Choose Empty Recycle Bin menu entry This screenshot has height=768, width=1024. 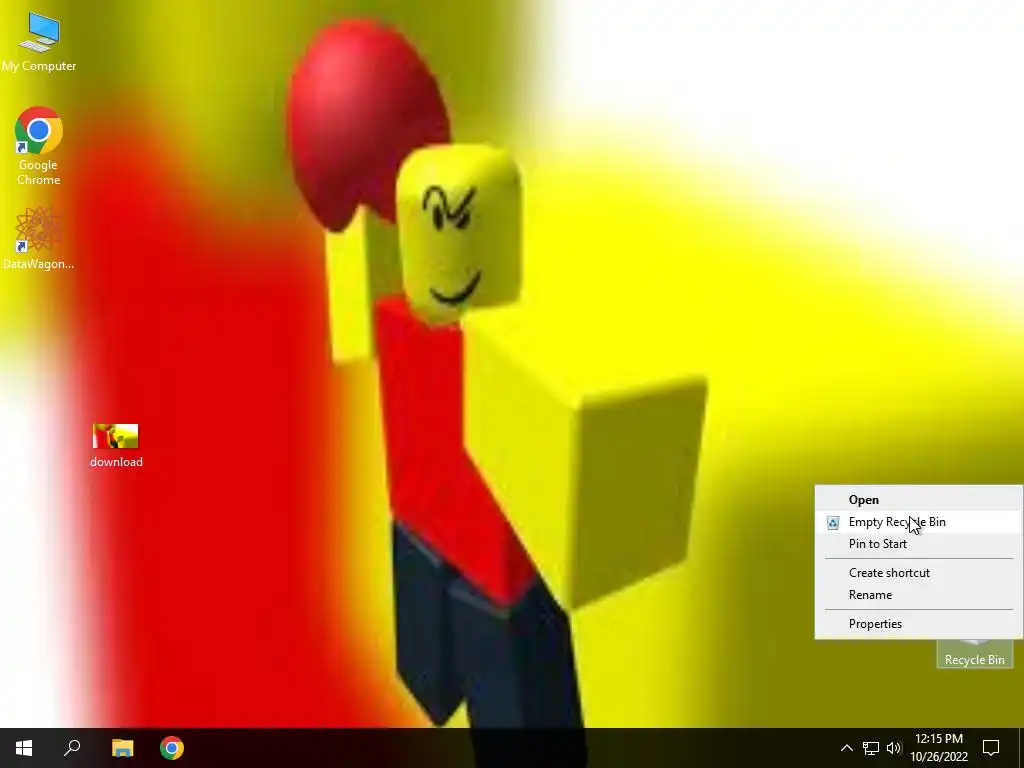click(918, 522)
